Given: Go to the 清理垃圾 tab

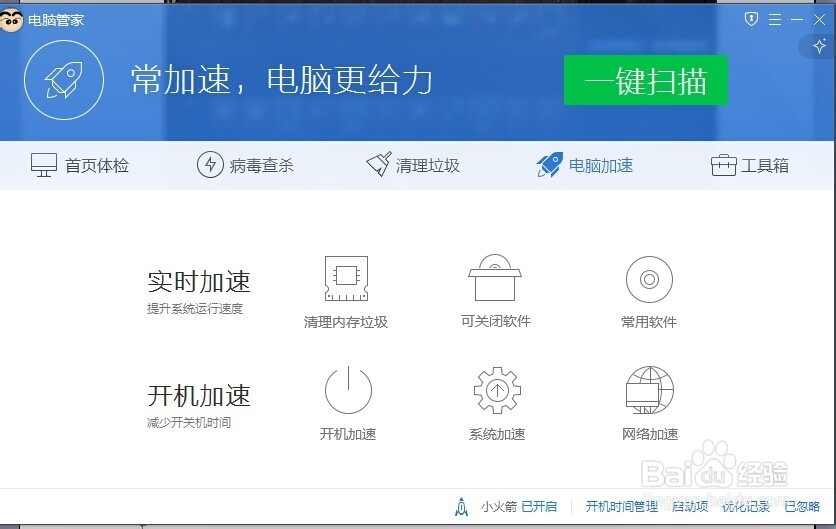Looking at the screenshot, I should pos(413,164).
